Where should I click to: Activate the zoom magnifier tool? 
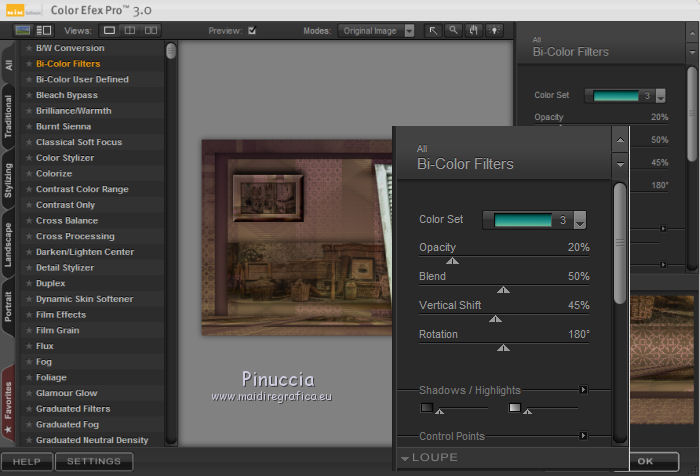pyautogui.click(x=453, y=30)
